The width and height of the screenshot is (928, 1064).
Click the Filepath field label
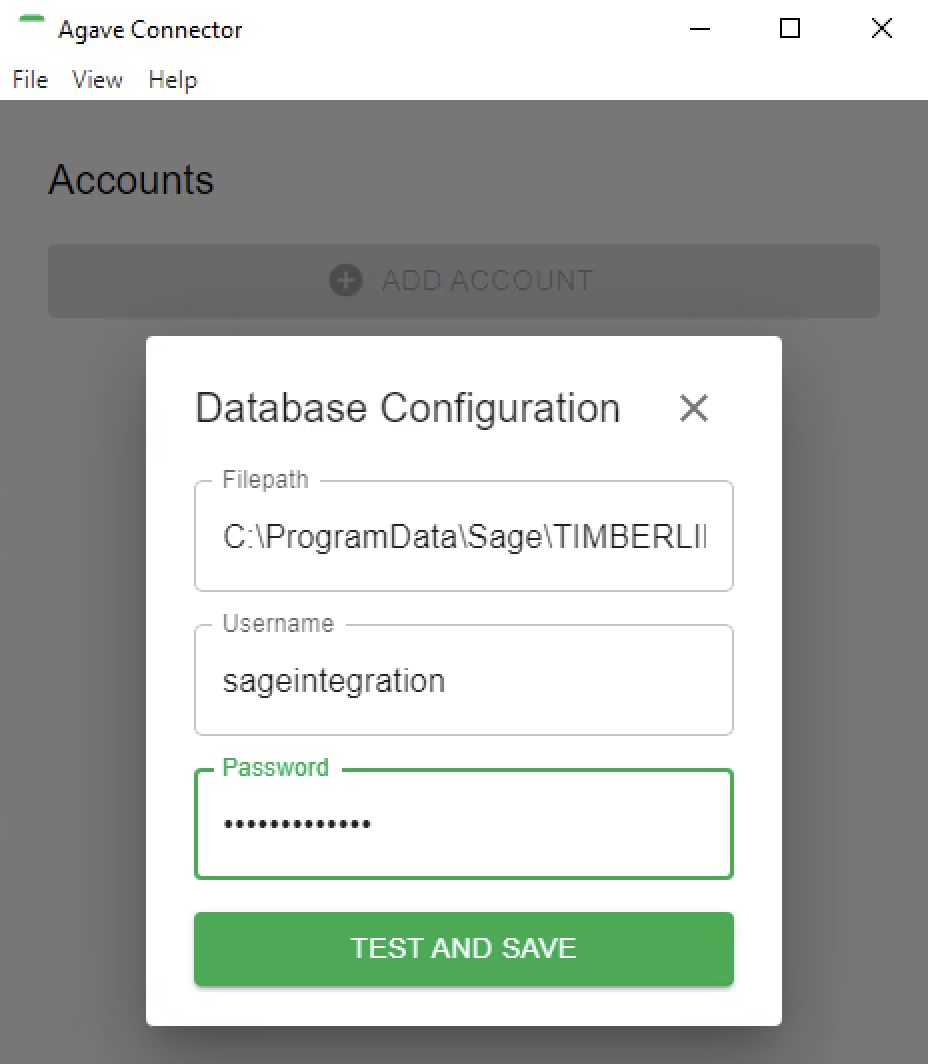click(265, 480)
